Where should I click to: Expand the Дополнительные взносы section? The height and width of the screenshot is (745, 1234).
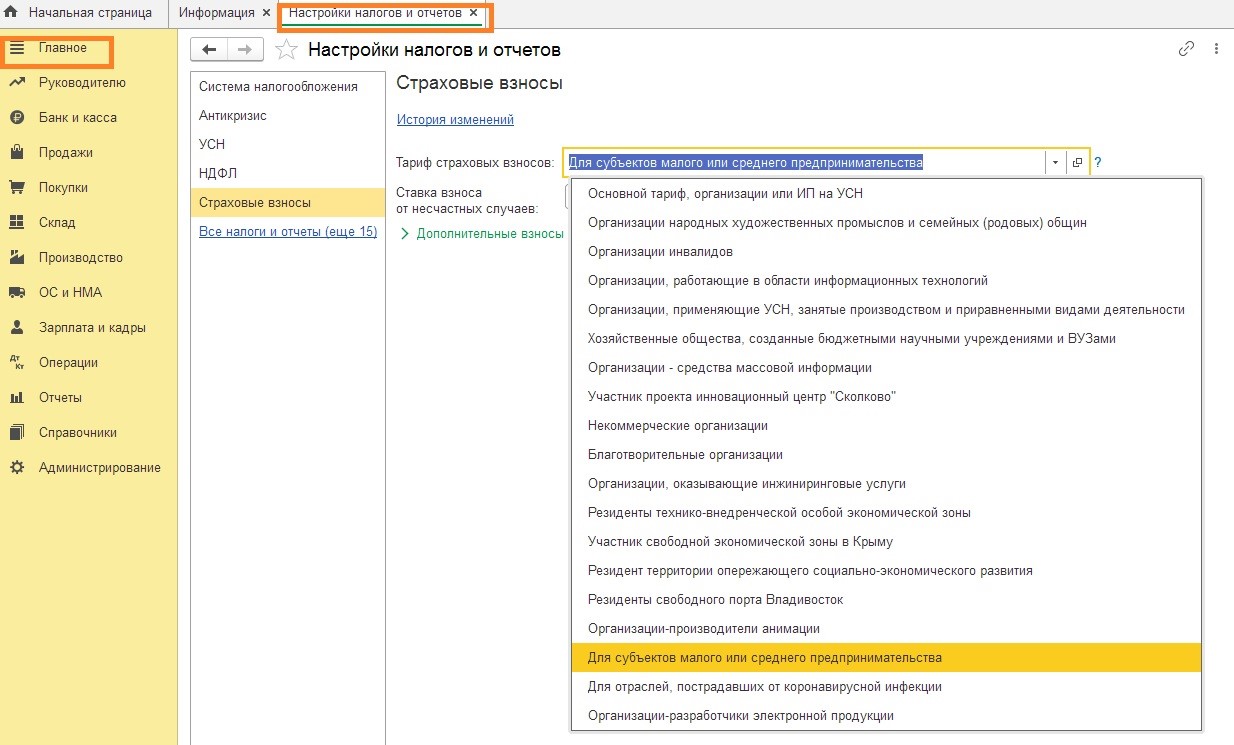[x=482, y=234]
